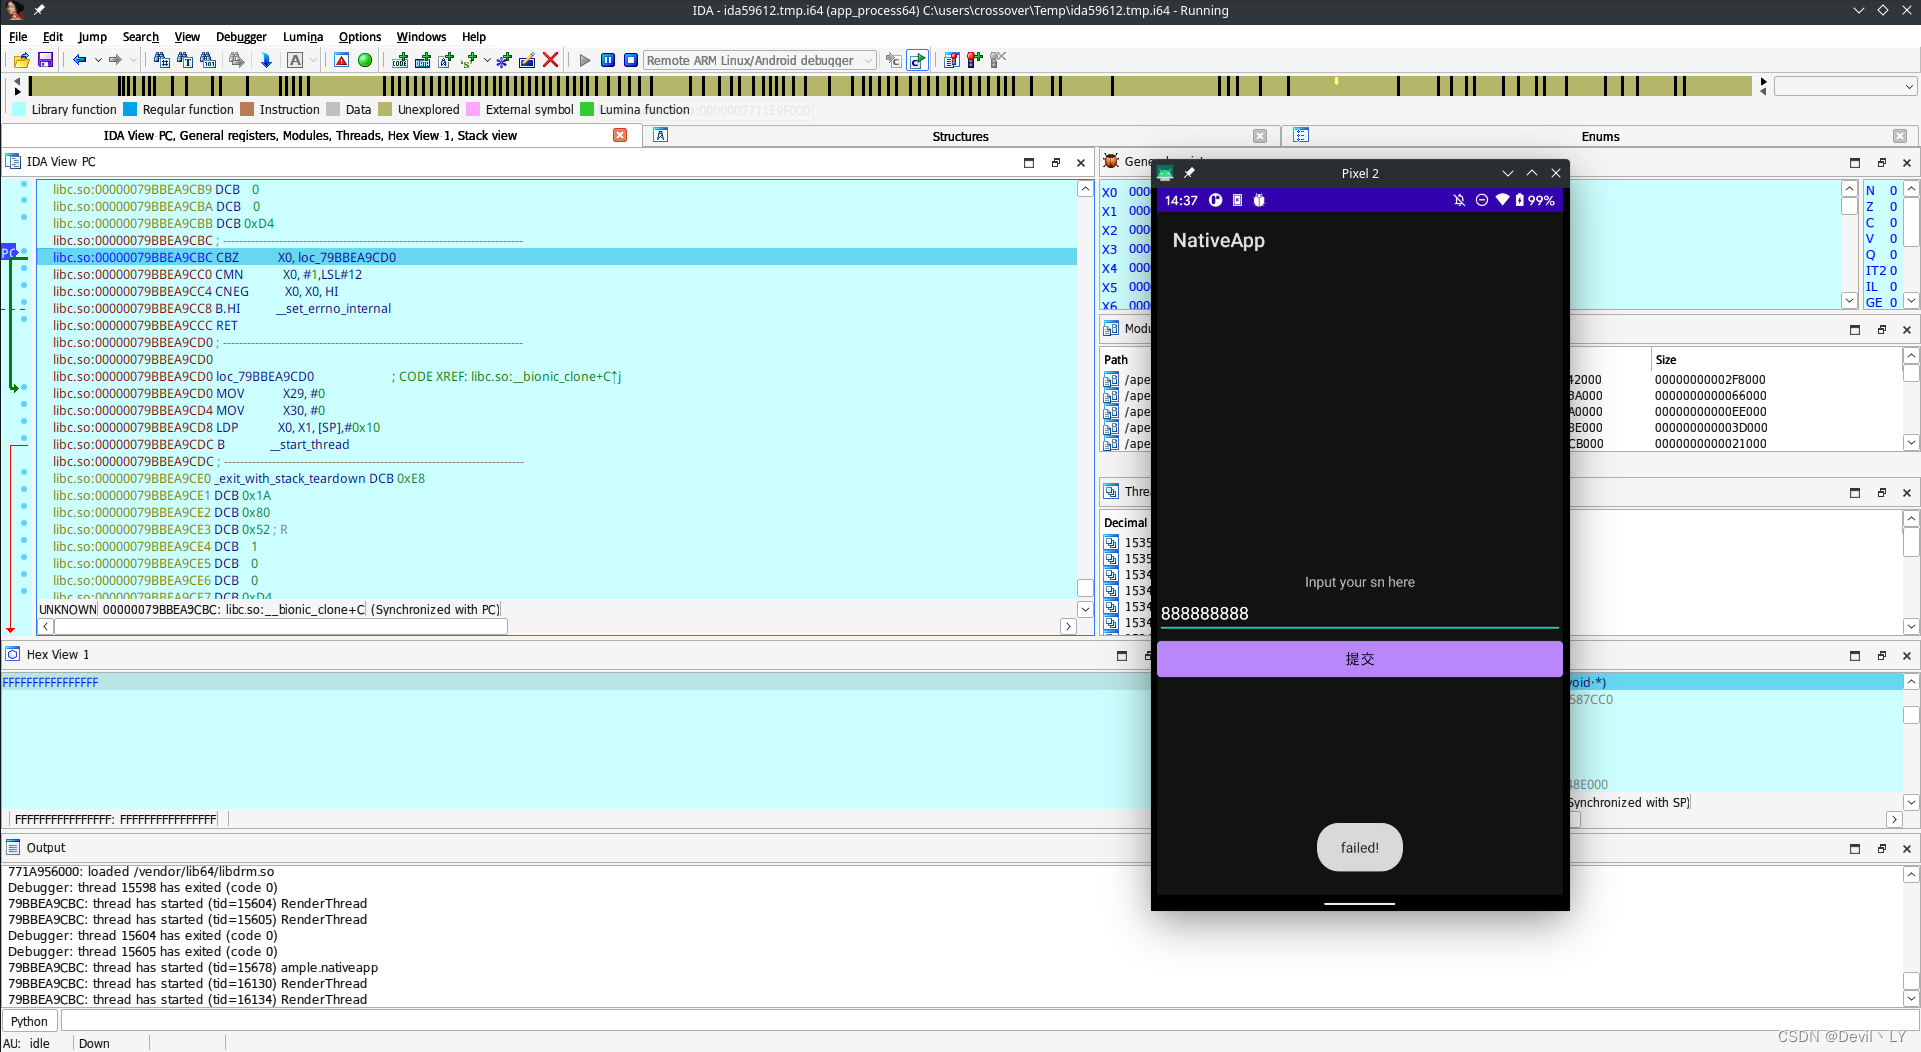Click the __start_thread branch target
The width and height of the screenshot is (1921, 1052).
point(310,444)
